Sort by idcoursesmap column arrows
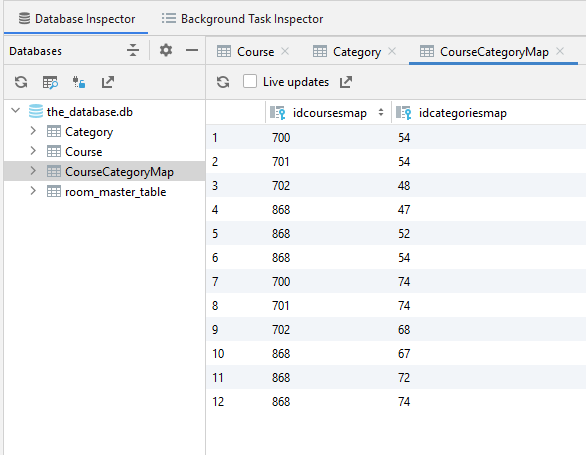This screenshot has width=586, height=455. tap(381, 112)
